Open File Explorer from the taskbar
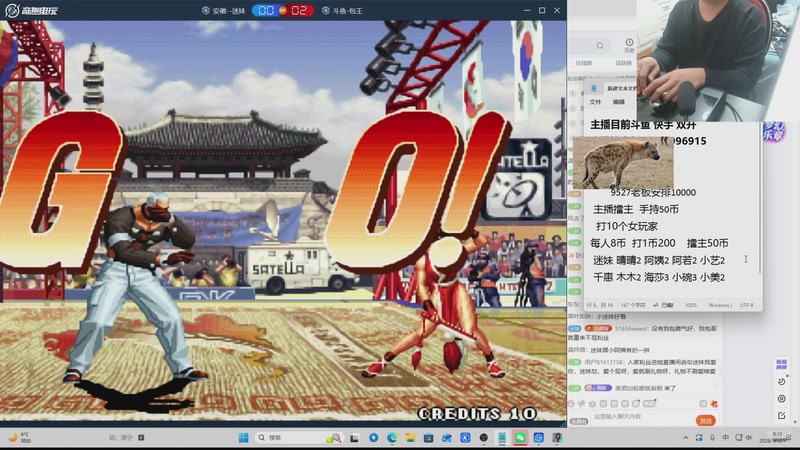The width and height of the screenshot is (800, 450). coord(410,438)
